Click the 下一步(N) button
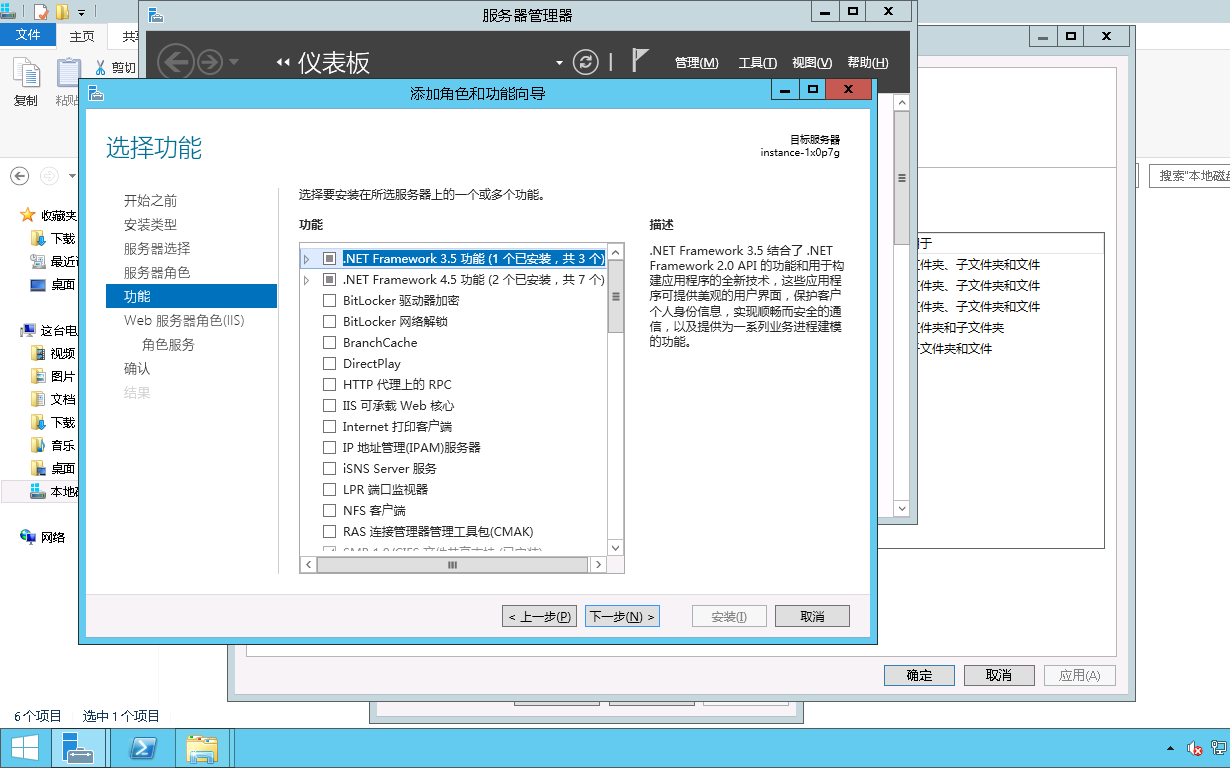 622,616
